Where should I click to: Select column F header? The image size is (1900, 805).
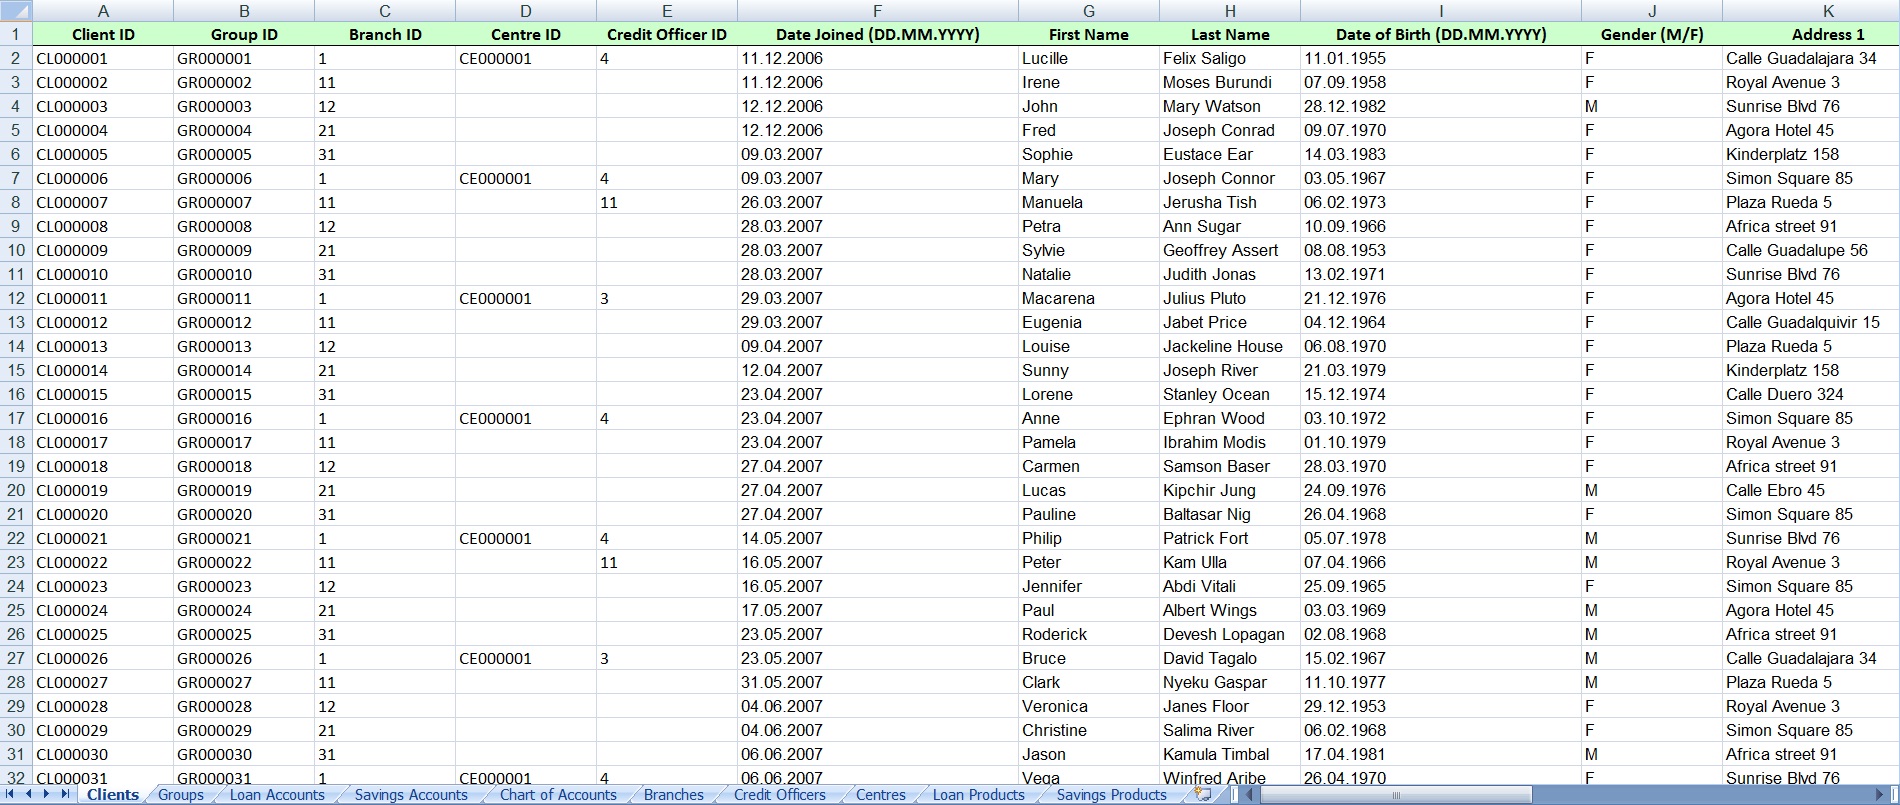click(x=877, y=11)
